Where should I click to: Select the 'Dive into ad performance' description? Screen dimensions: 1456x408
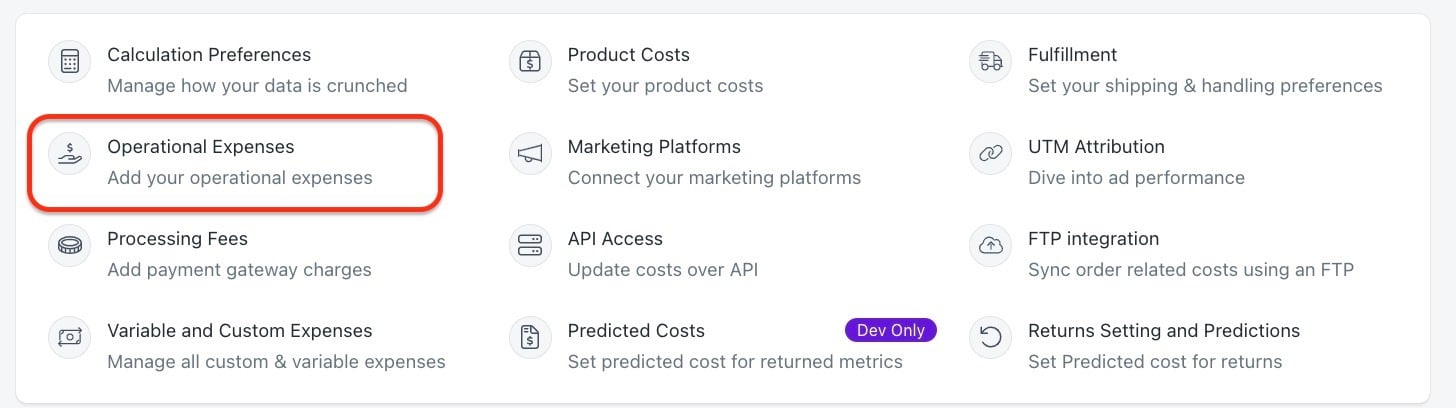pyautogui.click(x=1136, y=178)
